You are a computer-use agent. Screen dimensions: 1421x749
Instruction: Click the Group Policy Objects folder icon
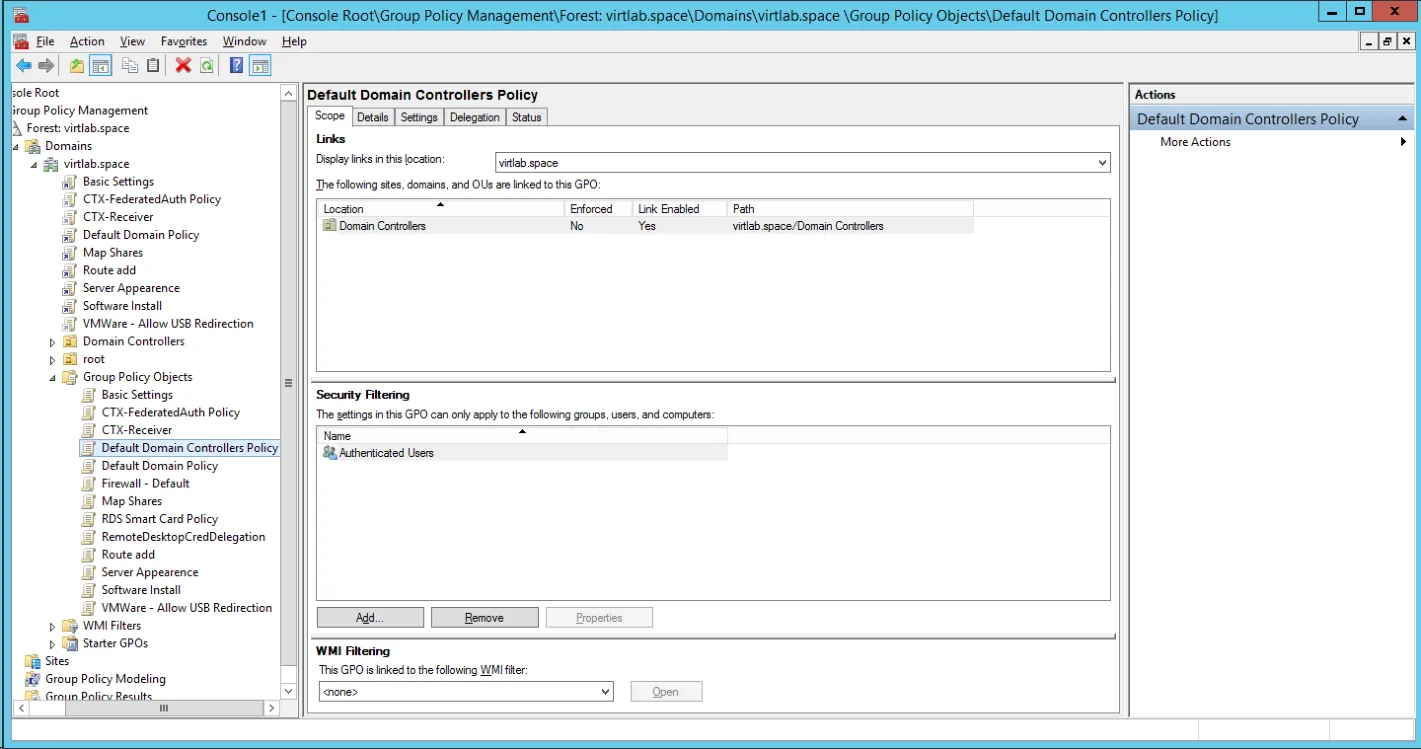(x=70, y=377)
